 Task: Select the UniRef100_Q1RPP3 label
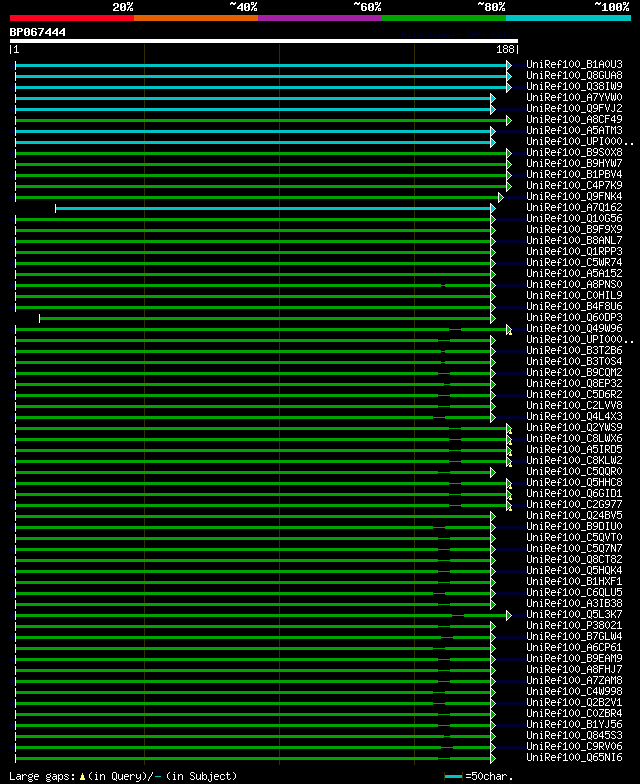tap(574, 252)
